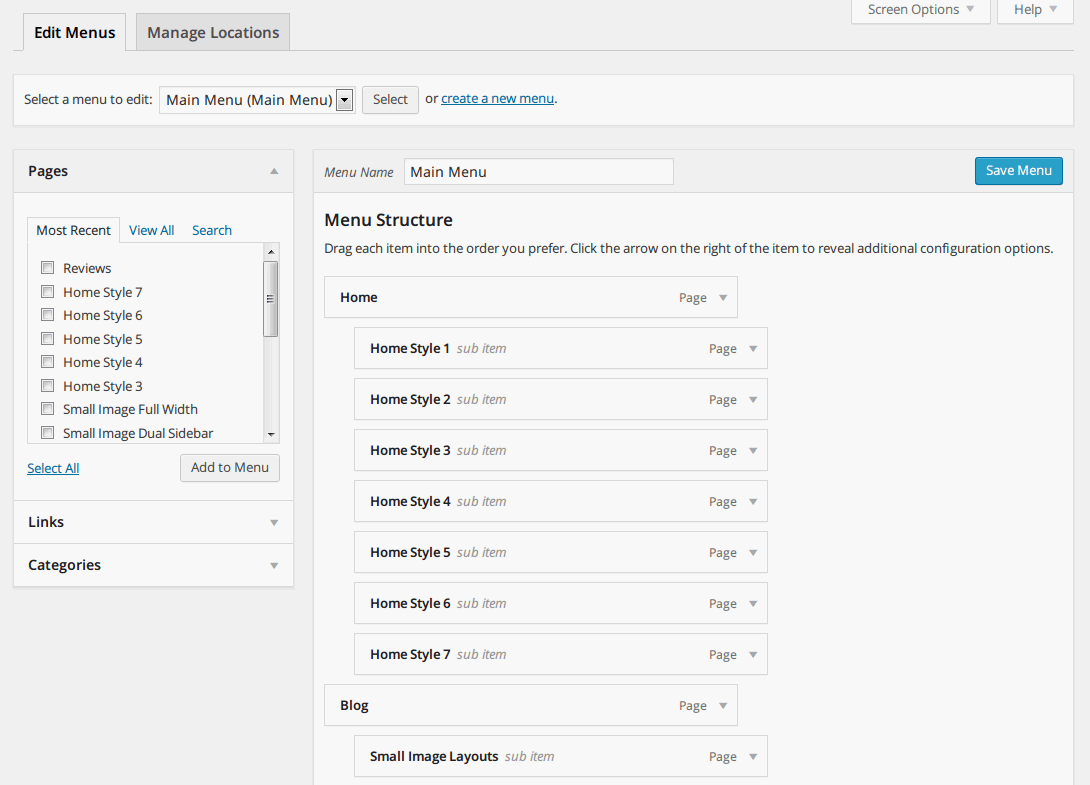
Task: Follow the create a new menu link
Action: [x=497, y=99]
